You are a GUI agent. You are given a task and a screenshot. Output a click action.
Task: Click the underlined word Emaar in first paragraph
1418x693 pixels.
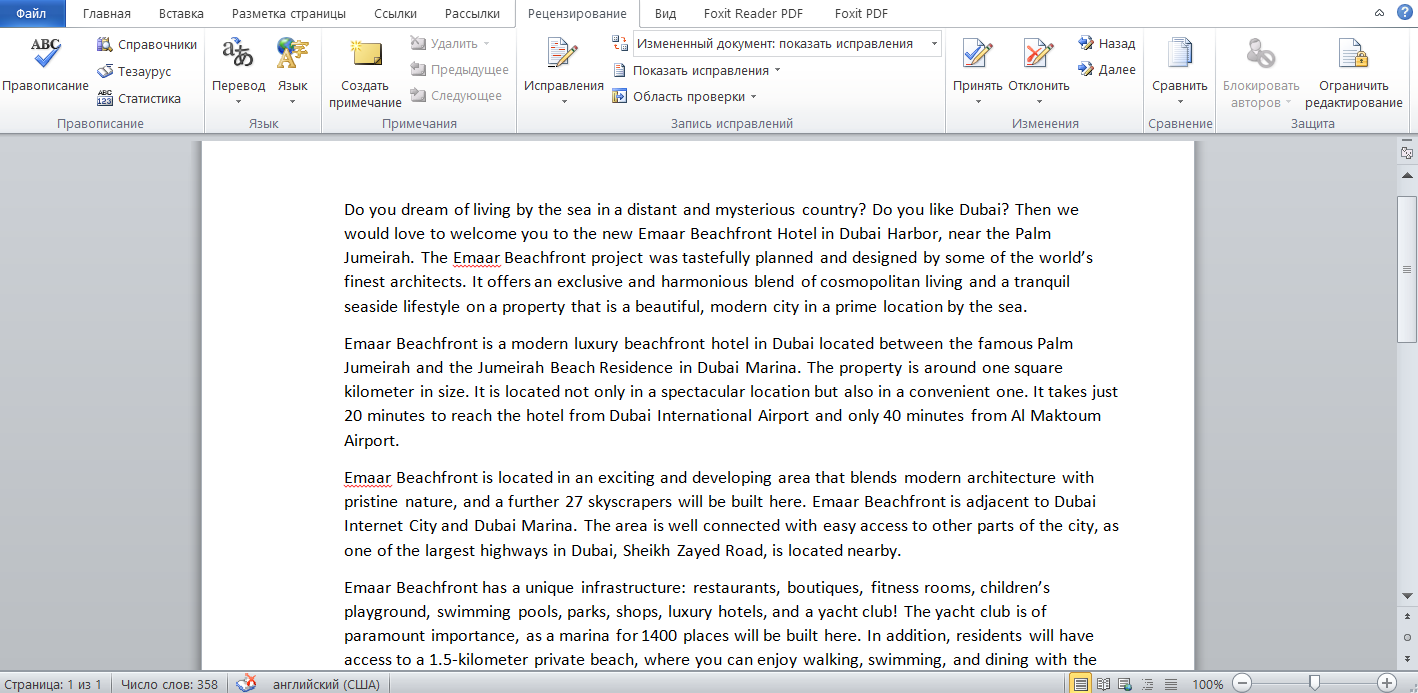(x=476, y=258)
